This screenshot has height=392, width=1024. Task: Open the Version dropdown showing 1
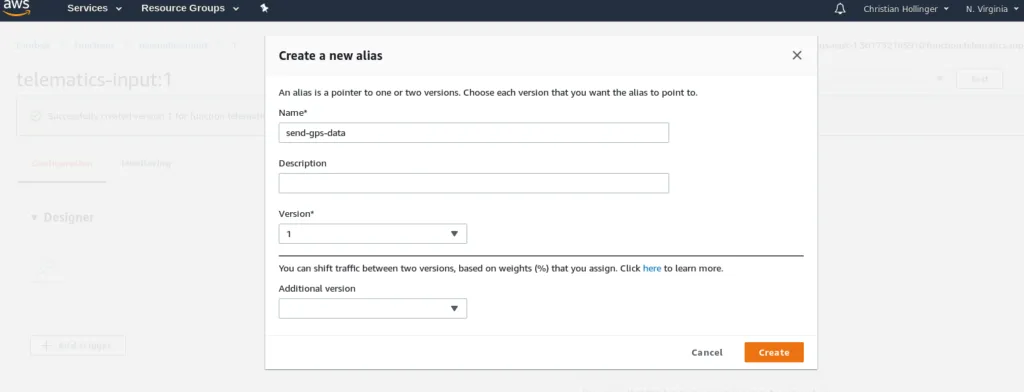click(x=373, y=234)
